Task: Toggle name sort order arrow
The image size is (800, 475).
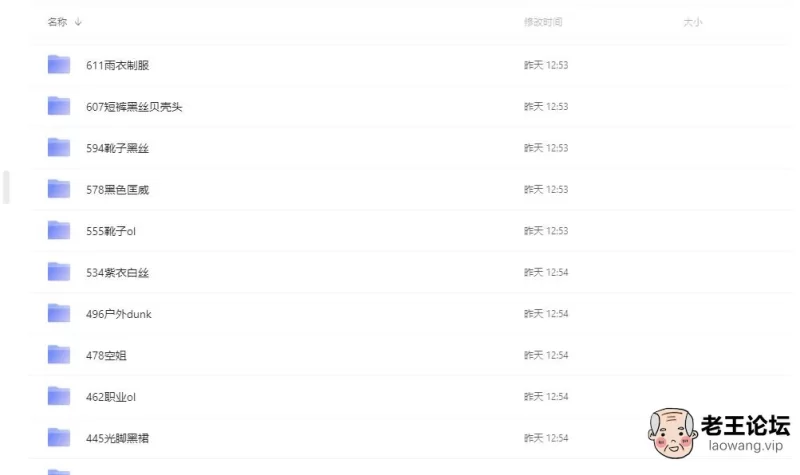Action: 78,22
